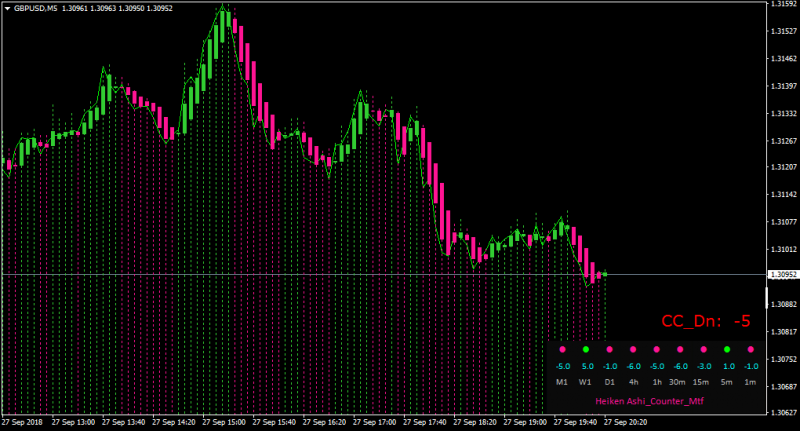Select the 1.0 value above 5m
Image resolution: width=800 pixels, height=431 pixels.
729,366
